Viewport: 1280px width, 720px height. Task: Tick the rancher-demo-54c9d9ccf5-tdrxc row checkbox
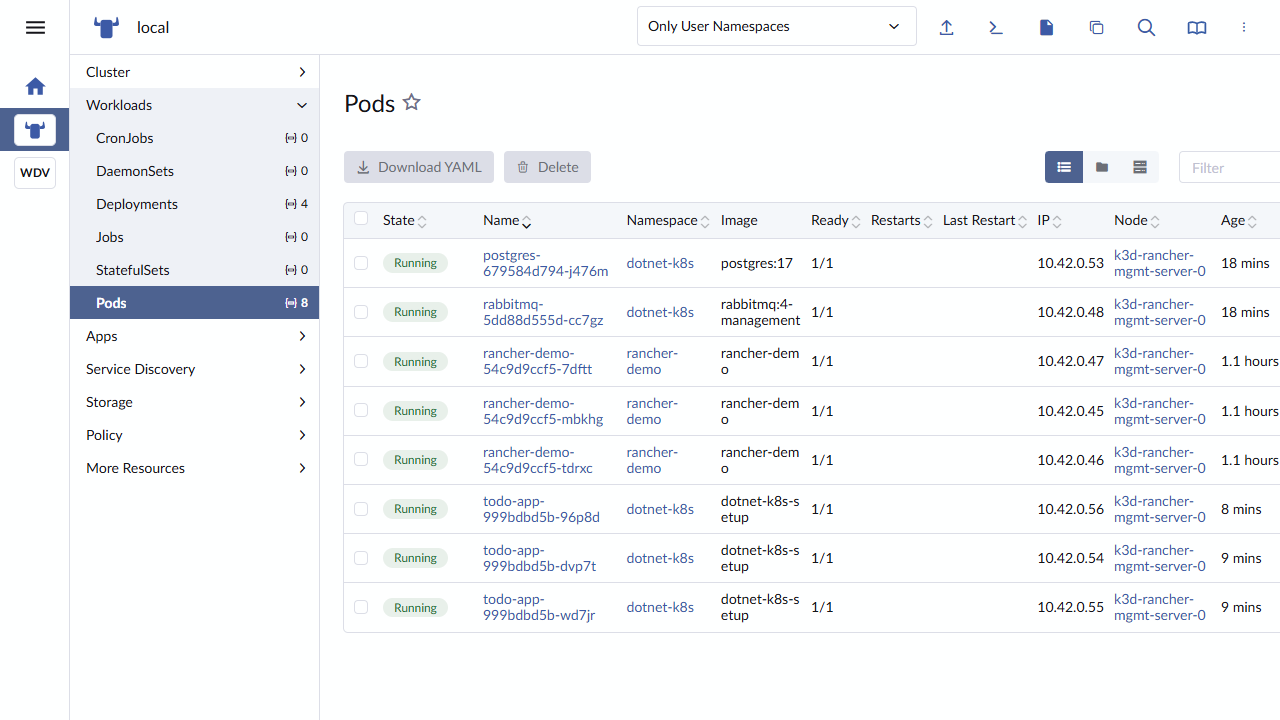(361, 459)
